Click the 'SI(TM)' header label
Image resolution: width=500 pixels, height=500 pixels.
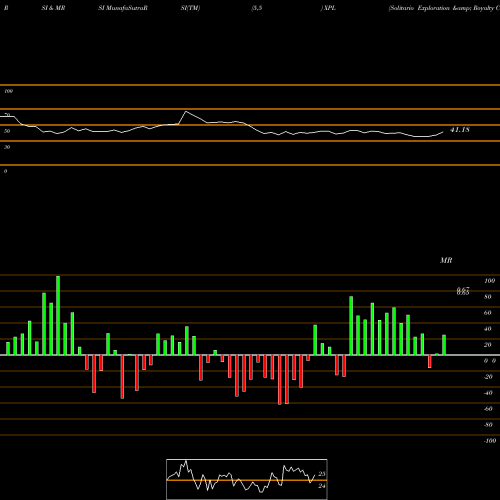pos(190,8)
